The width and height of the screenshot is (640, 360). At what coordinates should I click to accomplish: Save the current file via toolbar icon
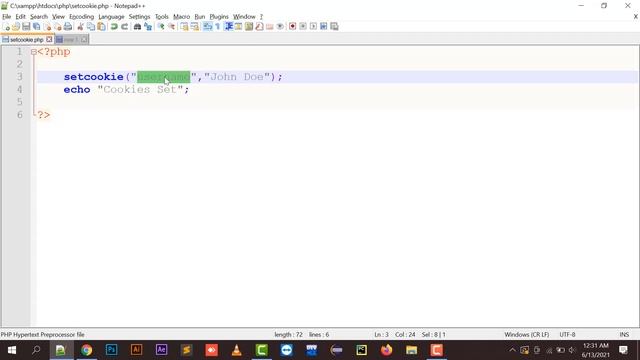[26, 27]
